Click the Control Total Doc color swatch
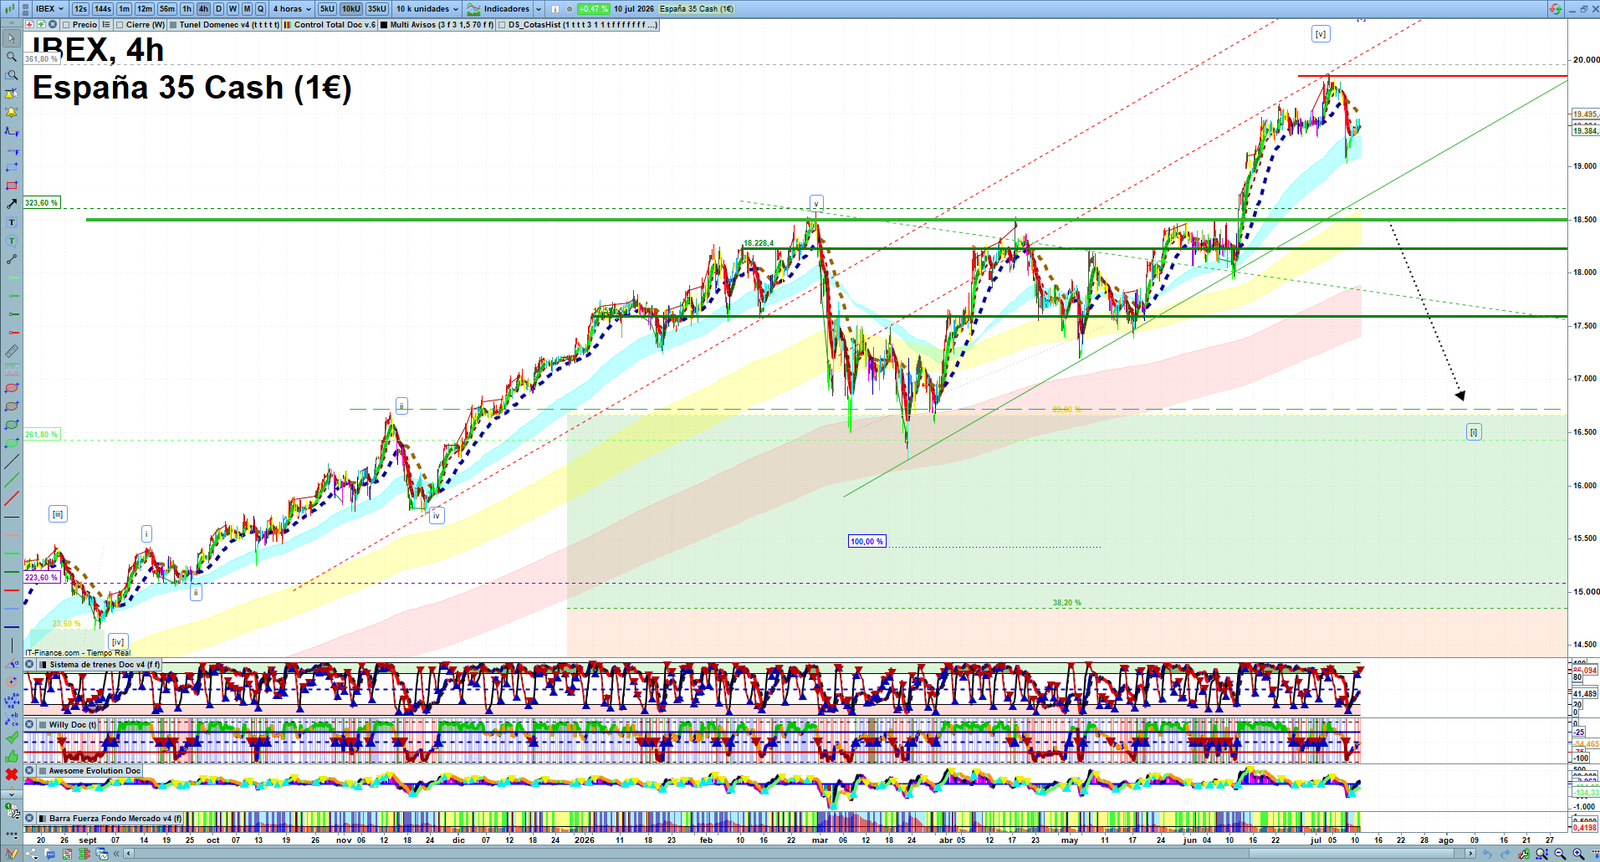Viewport: 1600px width, 862px height. pyautogui.click(x=287, y=24)
